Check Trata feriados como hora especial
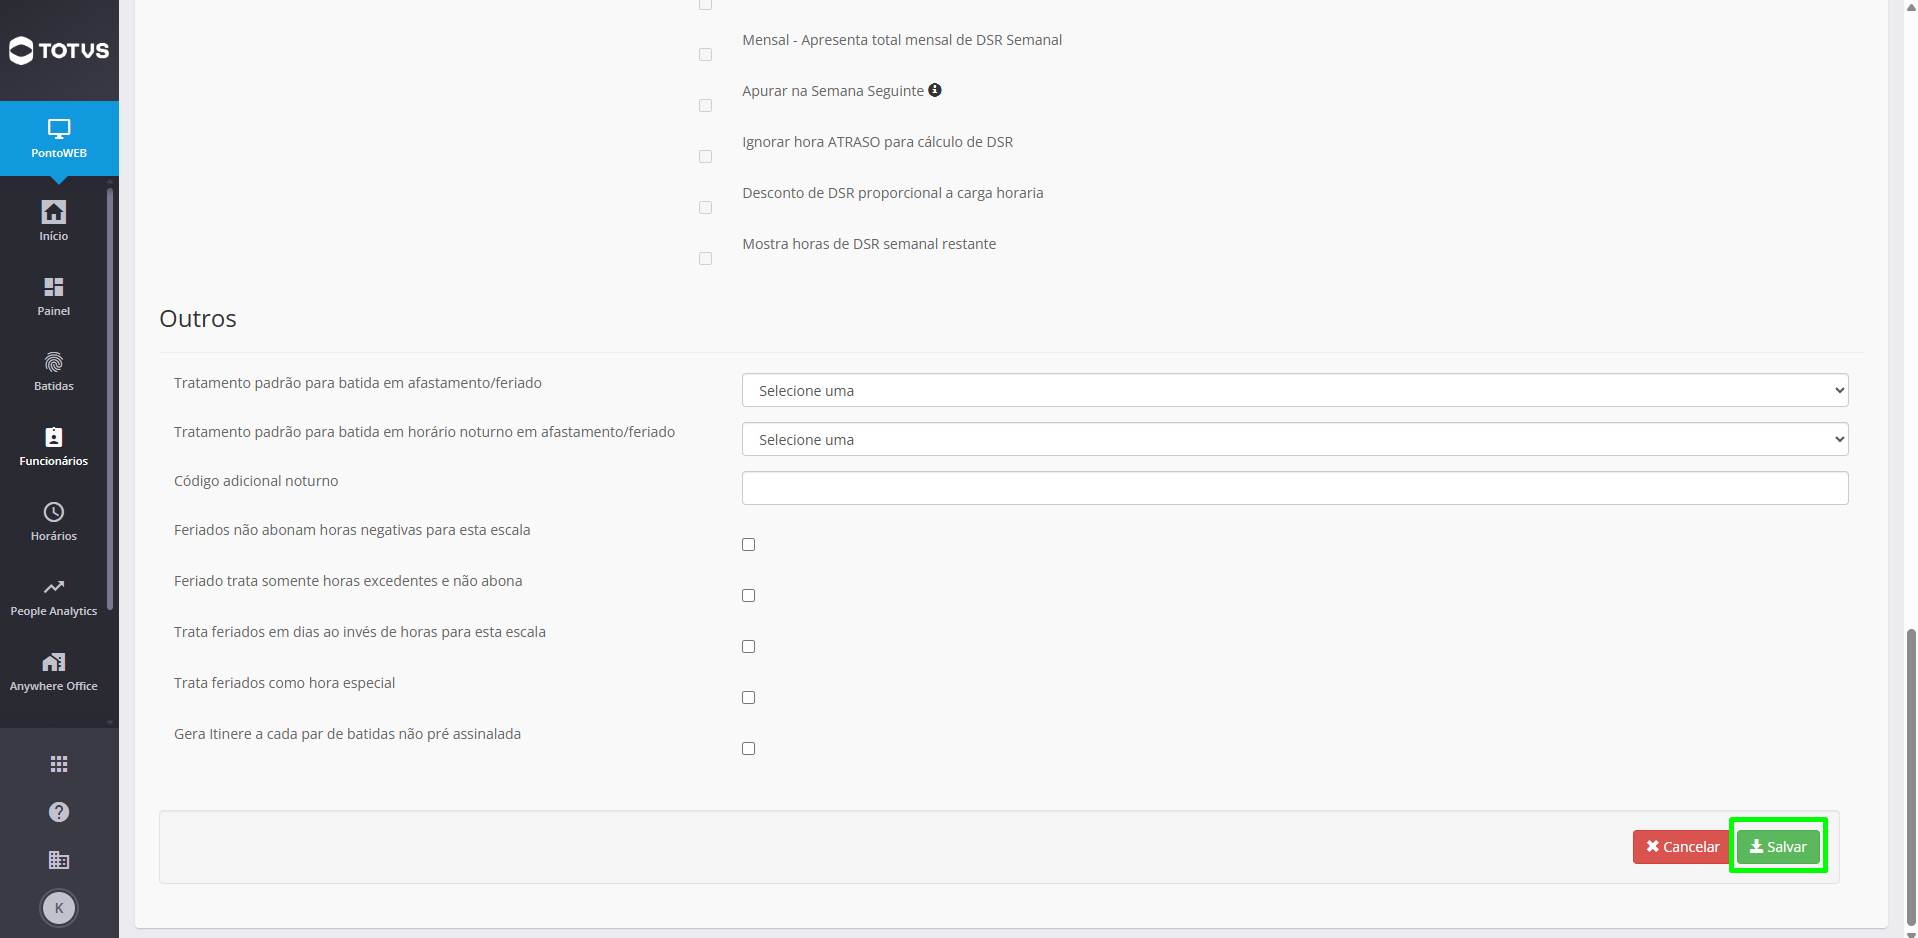 click(748, 697)
